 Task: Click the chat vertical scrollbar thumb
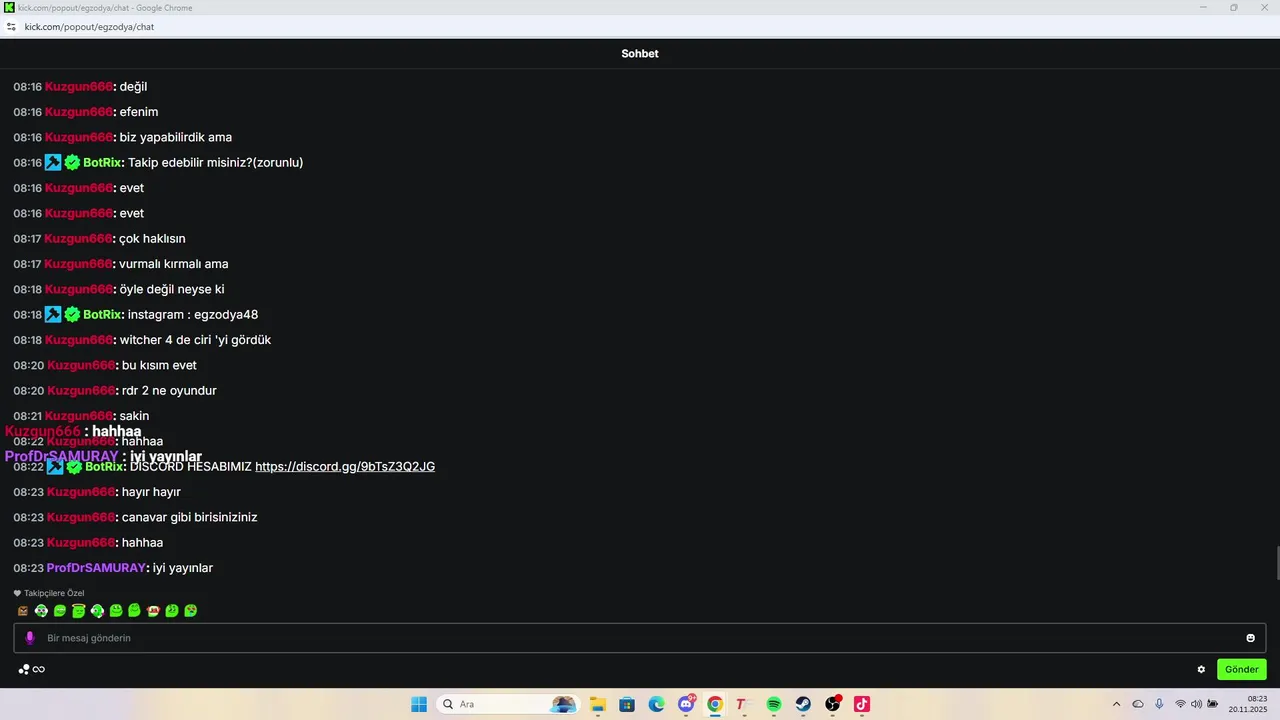(1277, 563)
